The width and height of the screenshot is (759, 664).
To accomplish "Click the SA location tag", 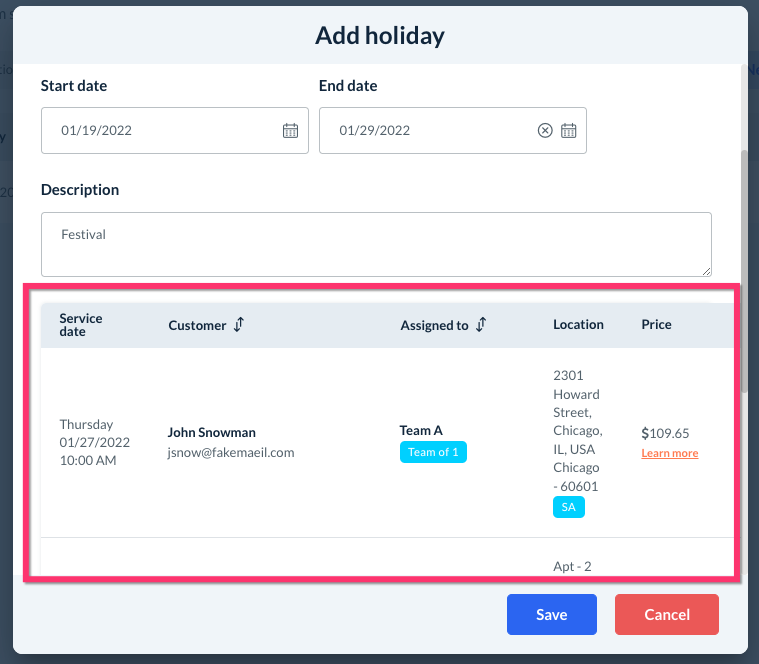I will click(568, 507).
